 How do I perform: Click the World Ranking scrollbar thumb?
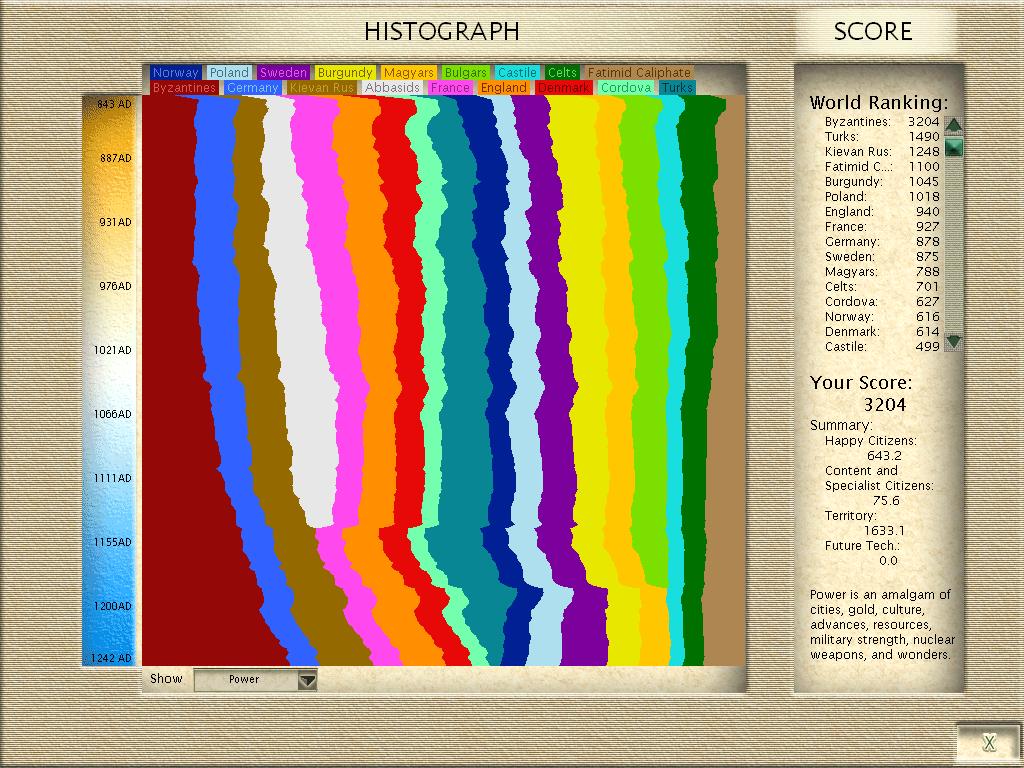[x=953, y=147]
